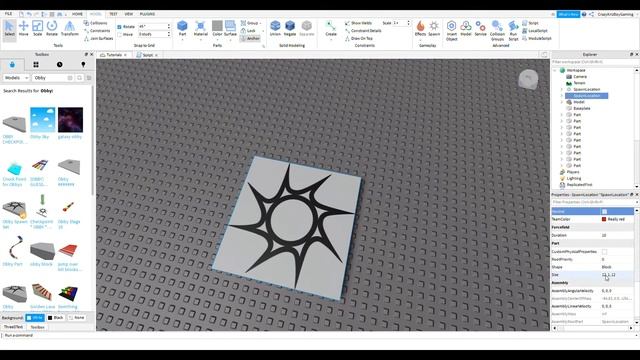The image size is (640, 360).
Task: Click the Rotate increment stepper
Action: [169, 27]
